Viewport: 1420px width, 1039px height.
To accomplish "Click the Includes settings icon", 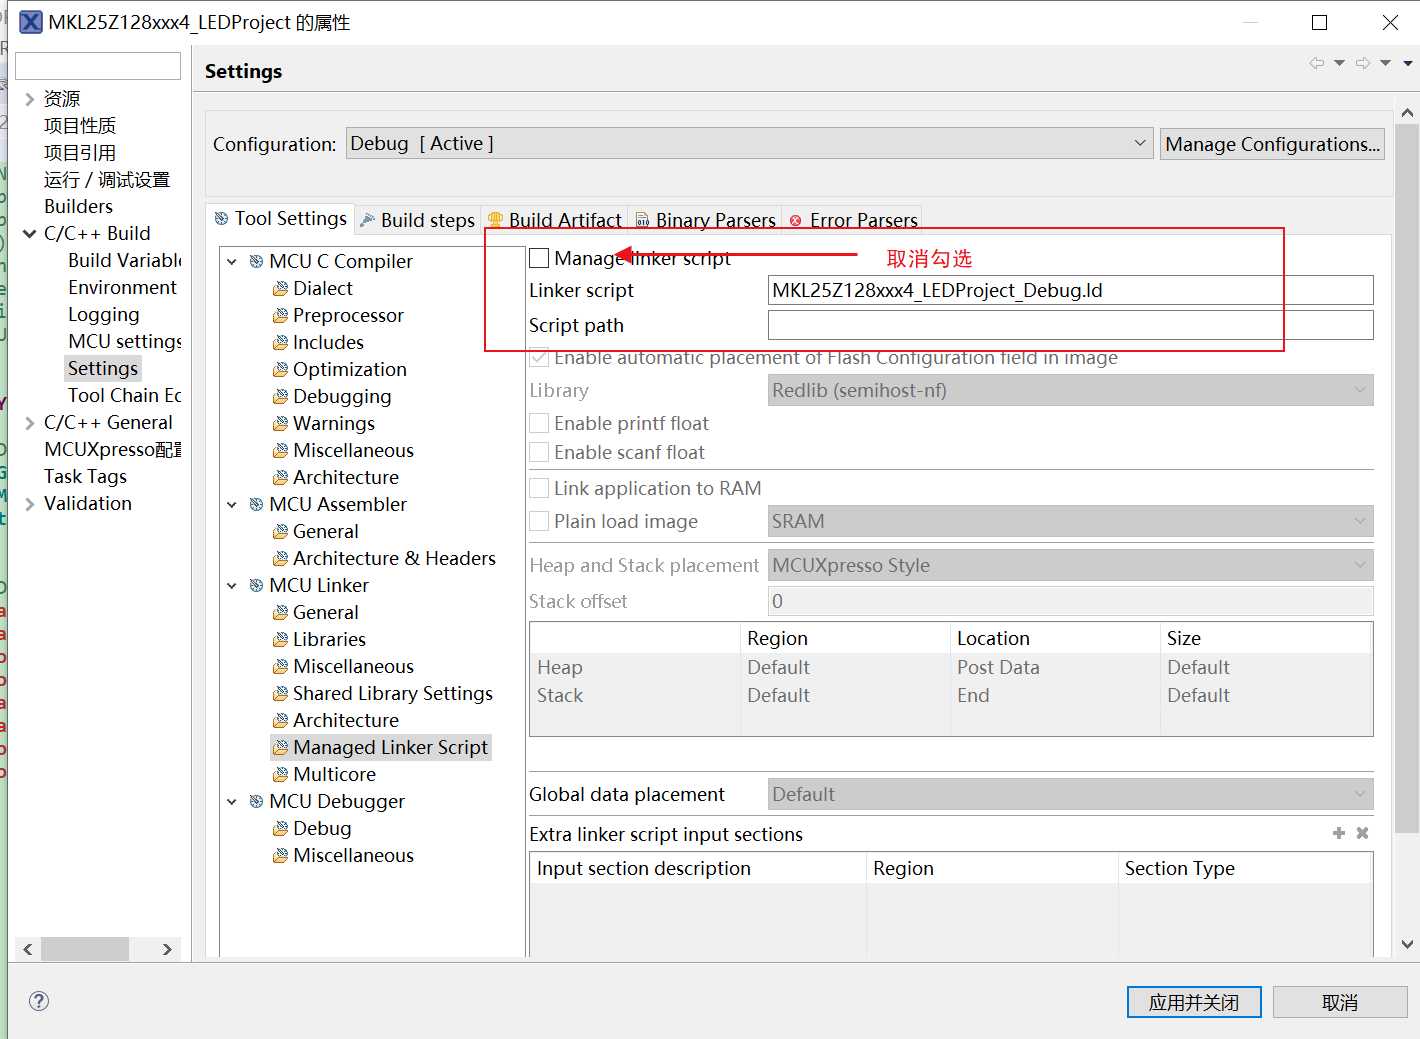I will 280,342.
